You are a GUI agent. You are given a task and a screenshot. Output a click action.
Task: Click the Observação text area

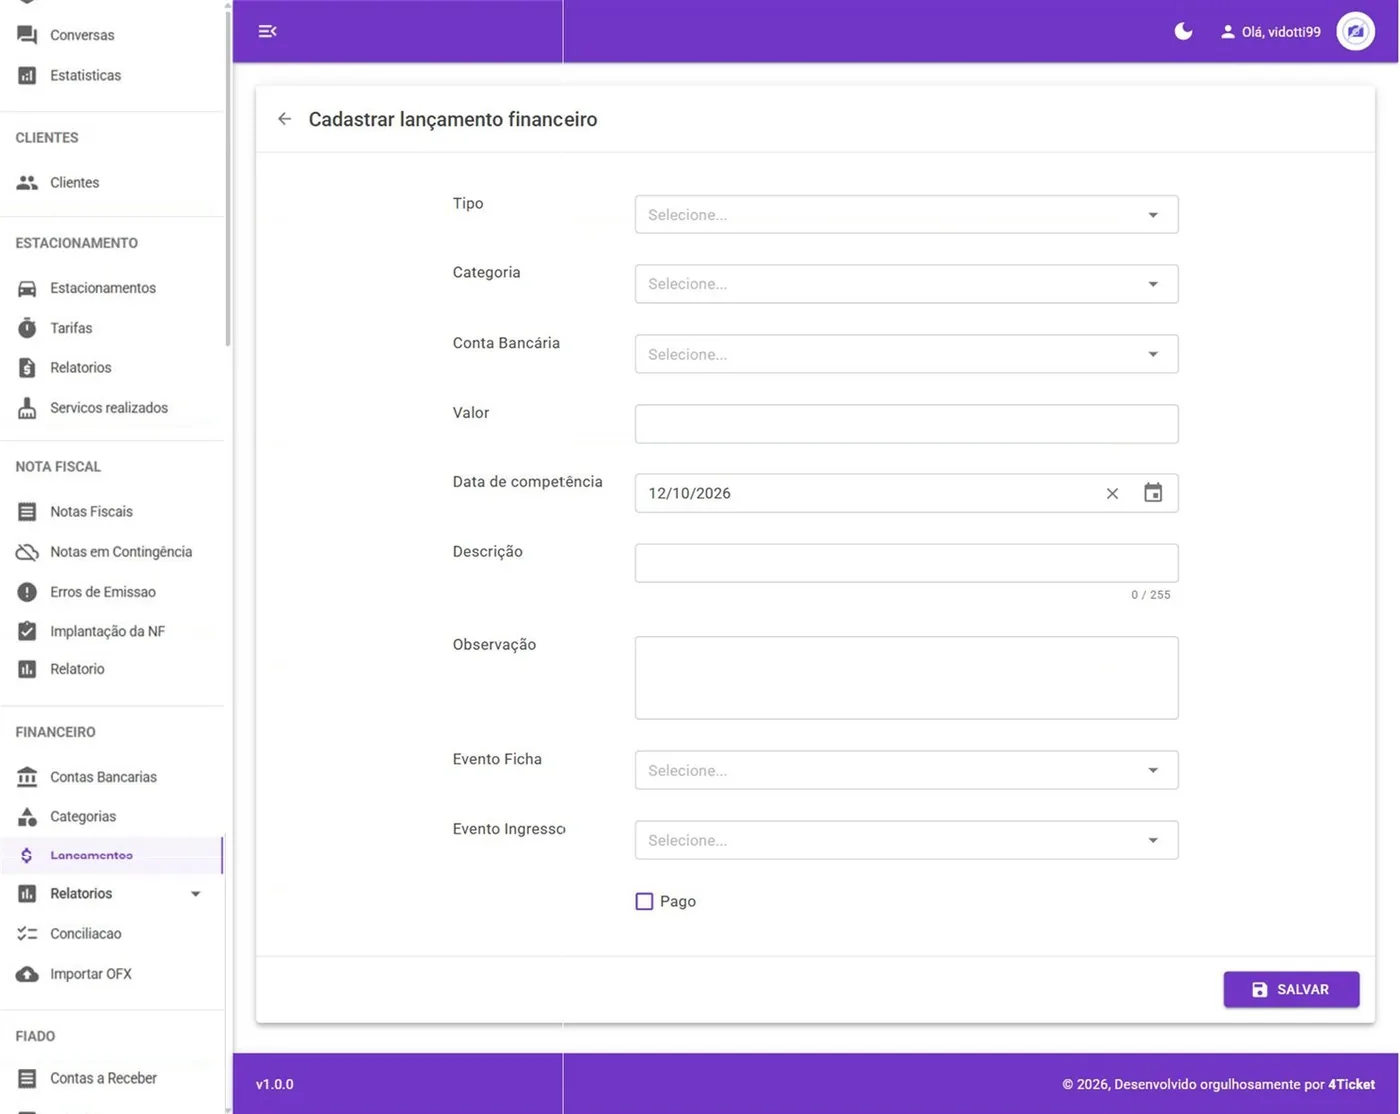[x=906, y=678]
